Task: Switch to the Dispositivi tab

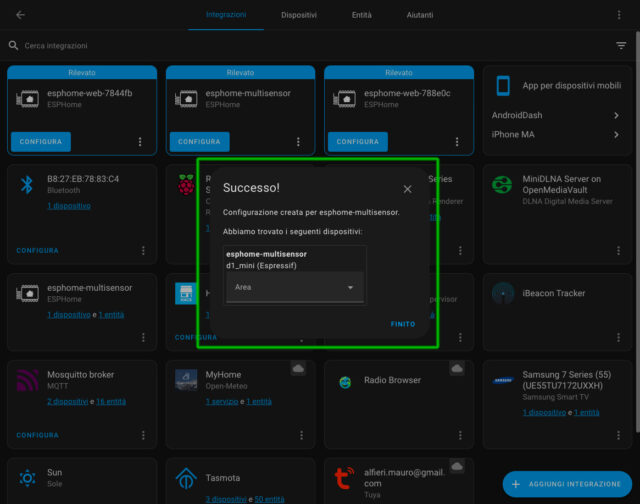Action: (x=299, y=16)
